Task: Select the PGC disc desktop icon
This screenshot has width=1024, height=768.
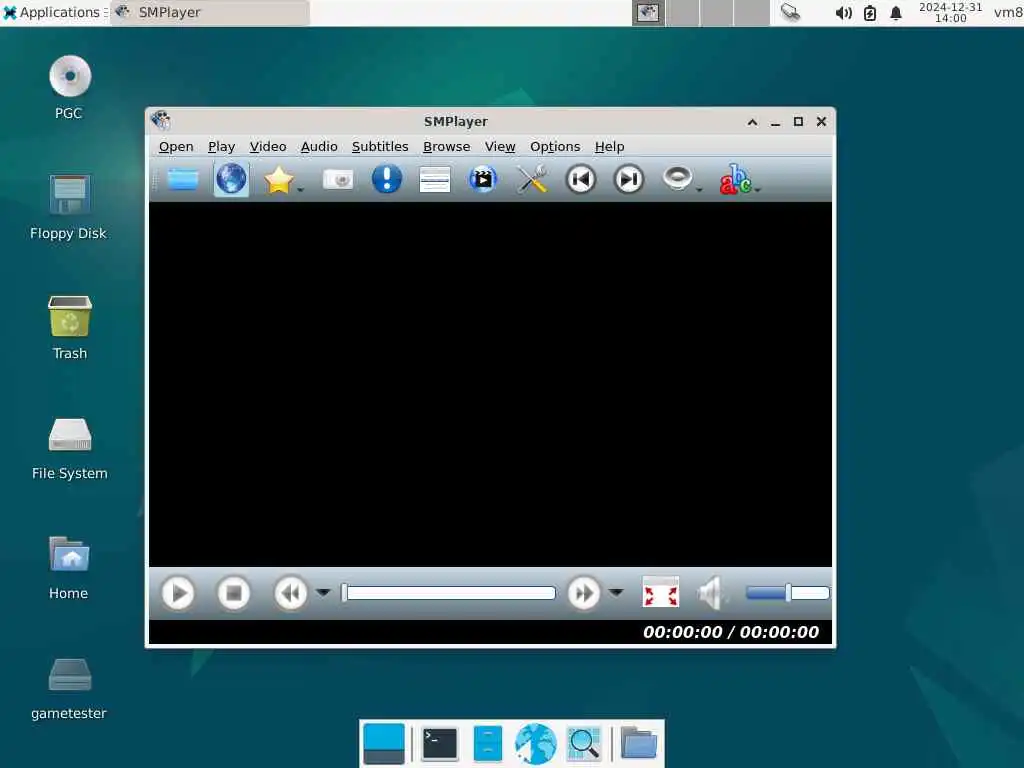Action: click(x=69, y=88)
